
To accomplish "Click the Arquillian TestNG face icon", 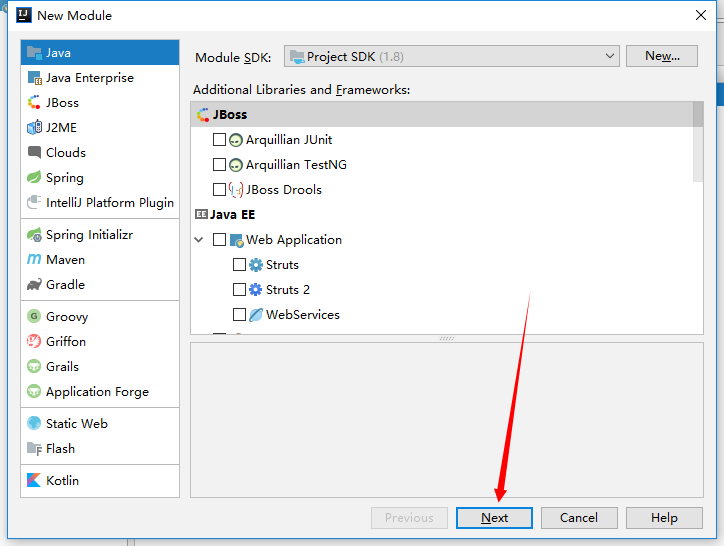I will pyautogui.click(x=236, y=165).
